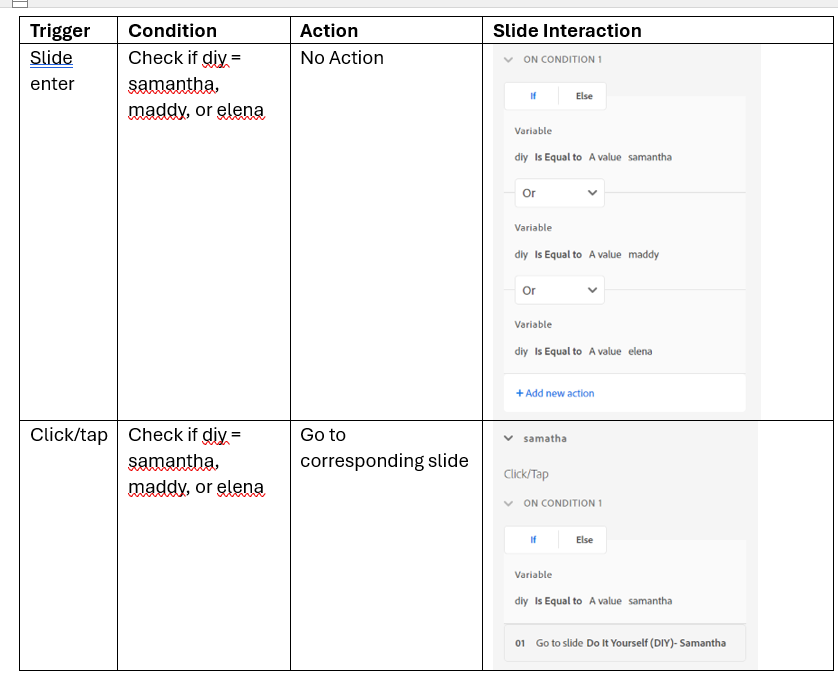Select the If tab under the Click/Tap trigger
The image size is (838, 679).
tap(533, 540)
